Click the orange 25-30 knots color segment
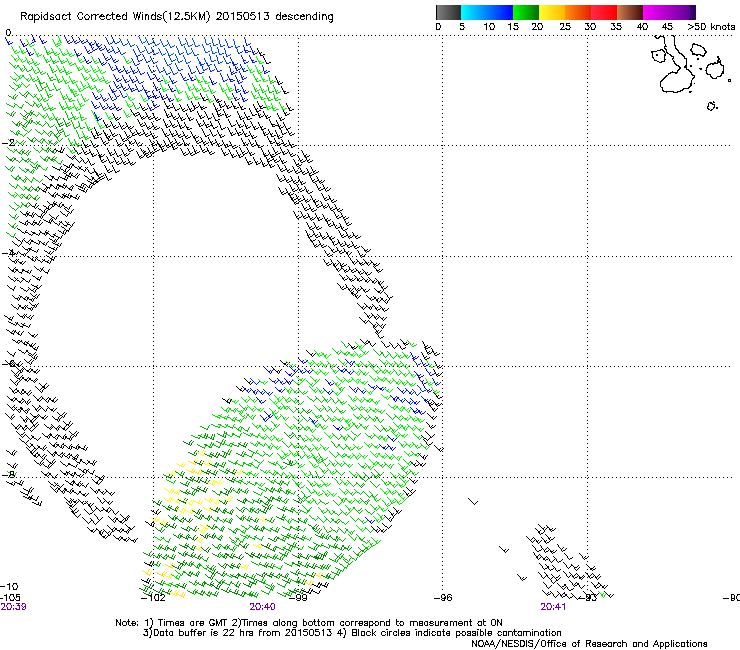 (578, 12)
